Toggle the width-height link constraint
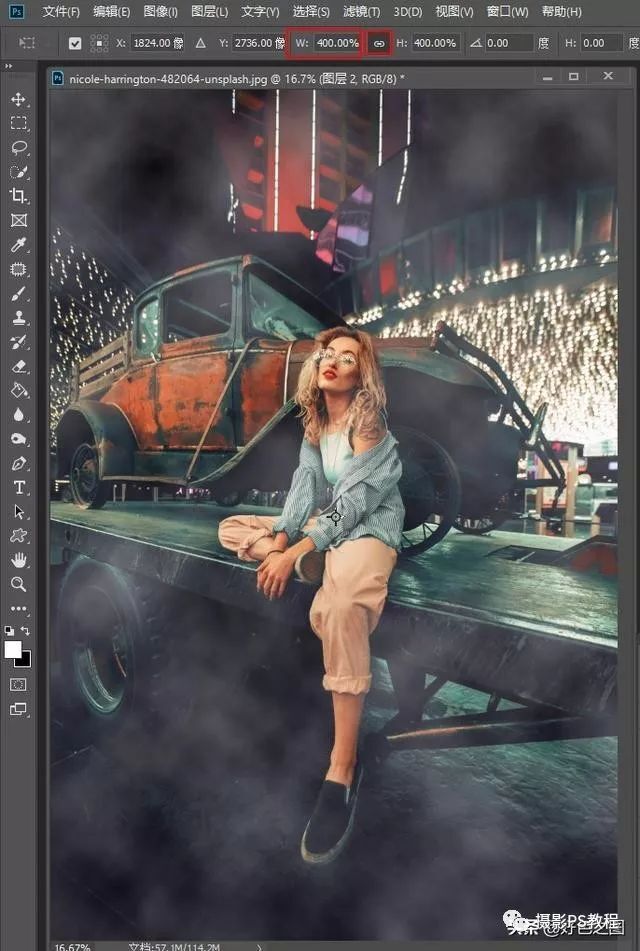 point(378,44)
